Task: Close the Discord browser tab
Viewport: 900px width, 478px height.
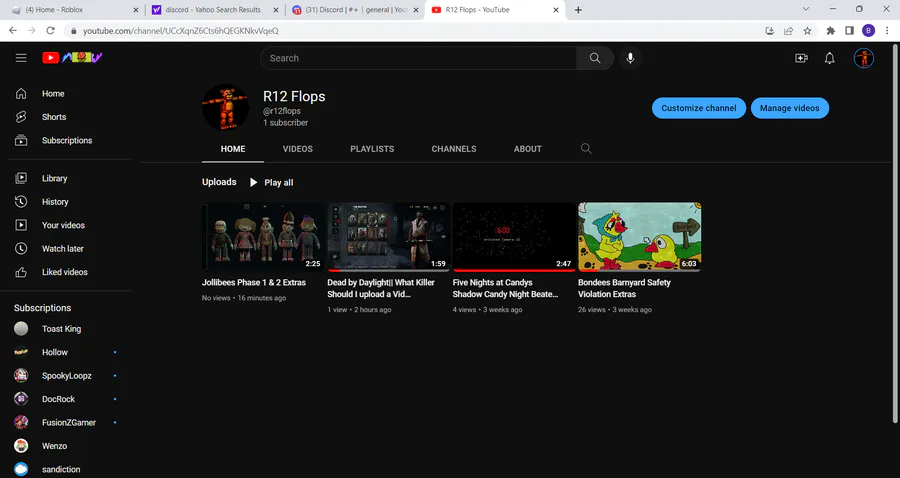Action: point(416,10)
